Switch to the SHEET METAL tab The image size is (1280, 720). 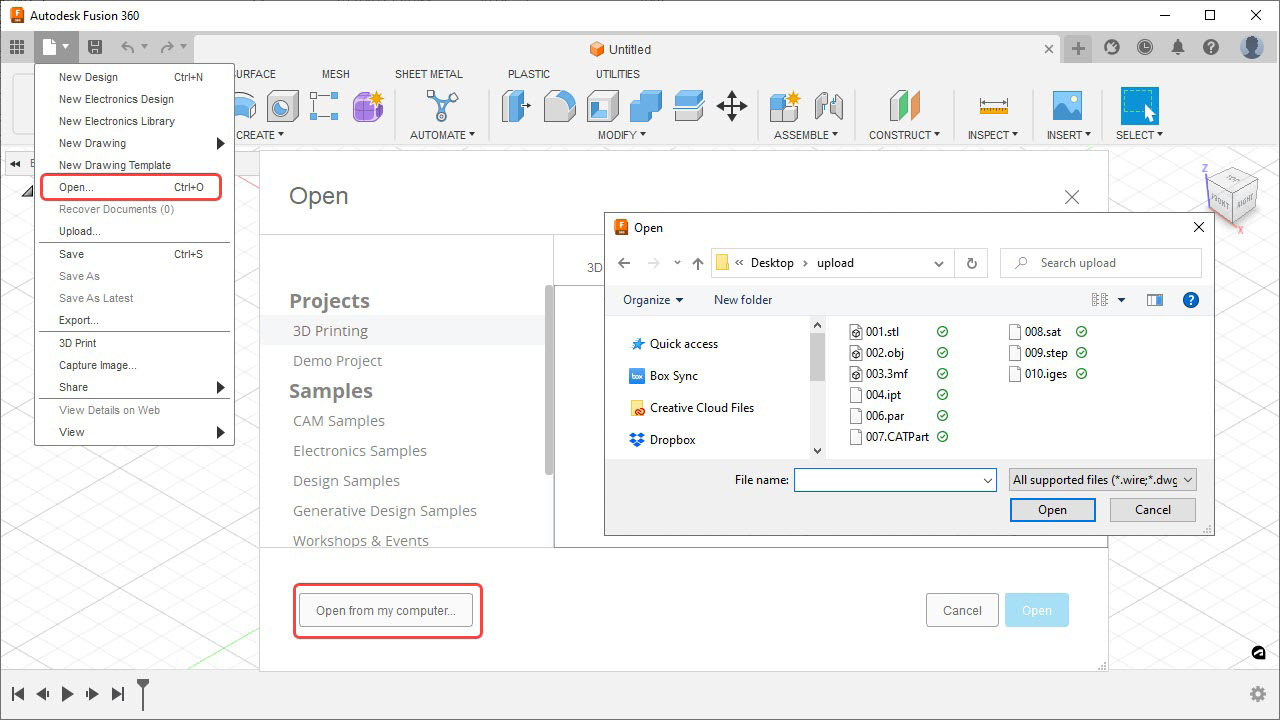(428, 74)
